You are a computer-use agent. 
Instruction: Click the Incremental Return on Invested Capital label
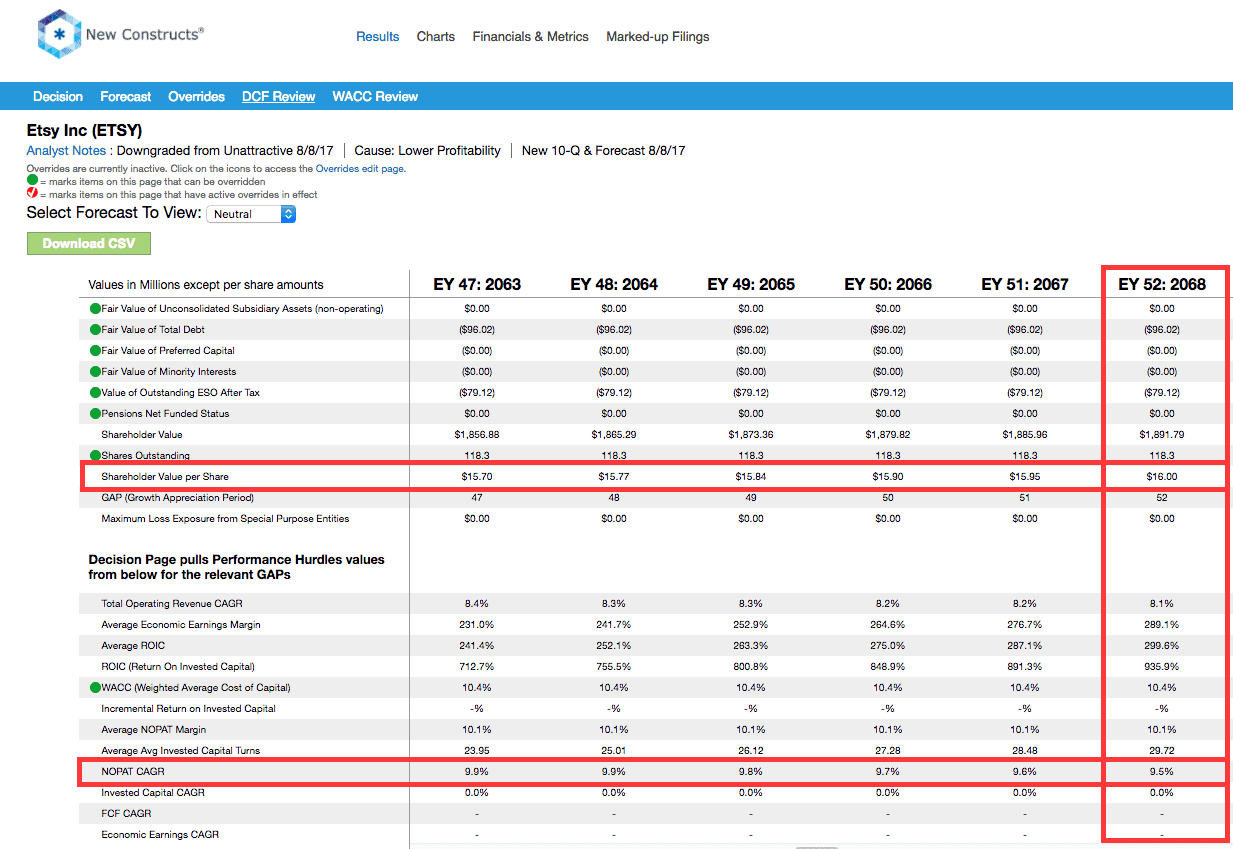click(x=188, y=709)
